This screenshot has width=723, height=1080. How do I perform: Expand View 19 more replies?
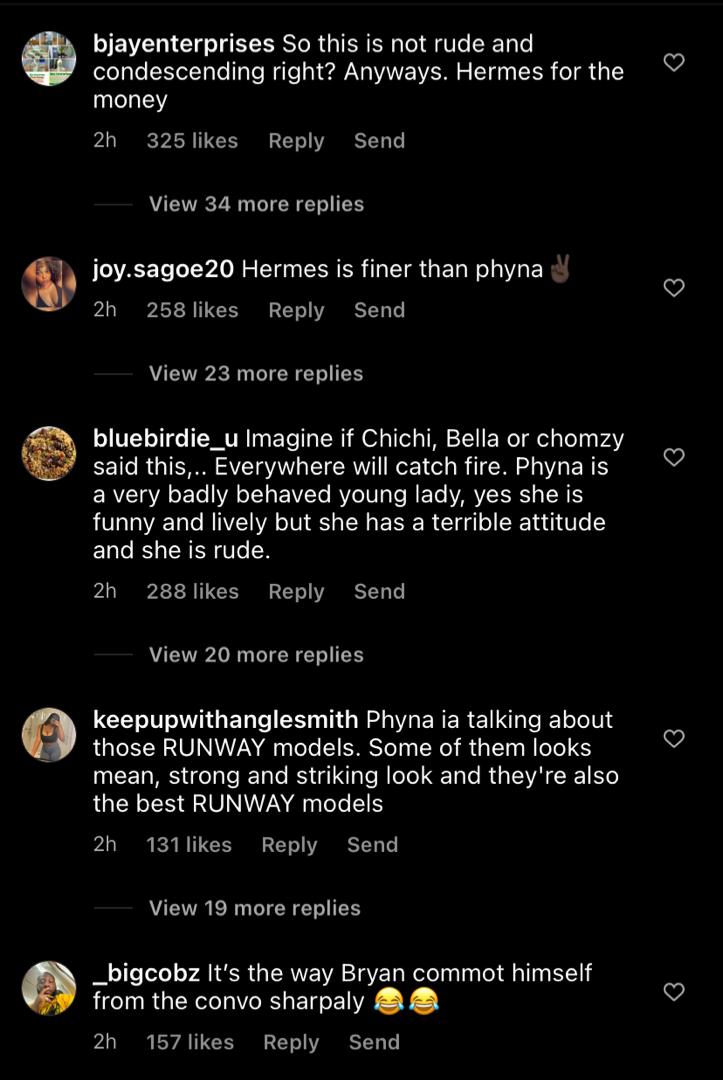pyautogui.click(x=255, y=908)
